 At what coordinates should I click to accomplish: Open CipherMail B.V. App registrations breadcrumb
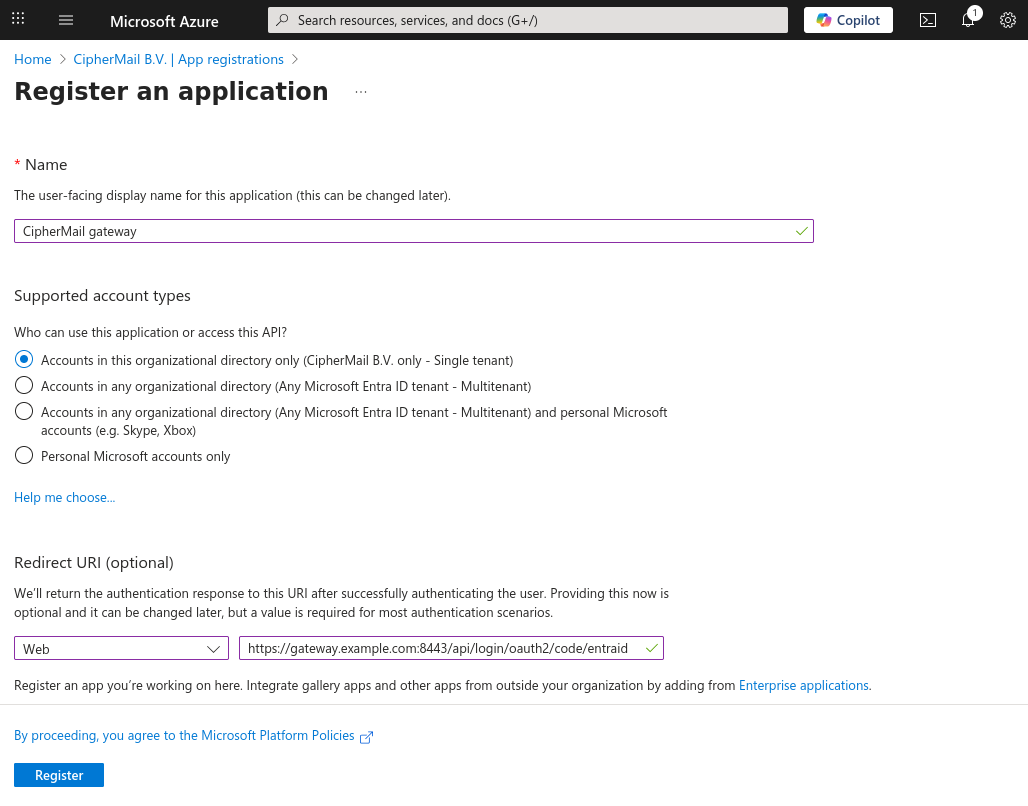177,59
